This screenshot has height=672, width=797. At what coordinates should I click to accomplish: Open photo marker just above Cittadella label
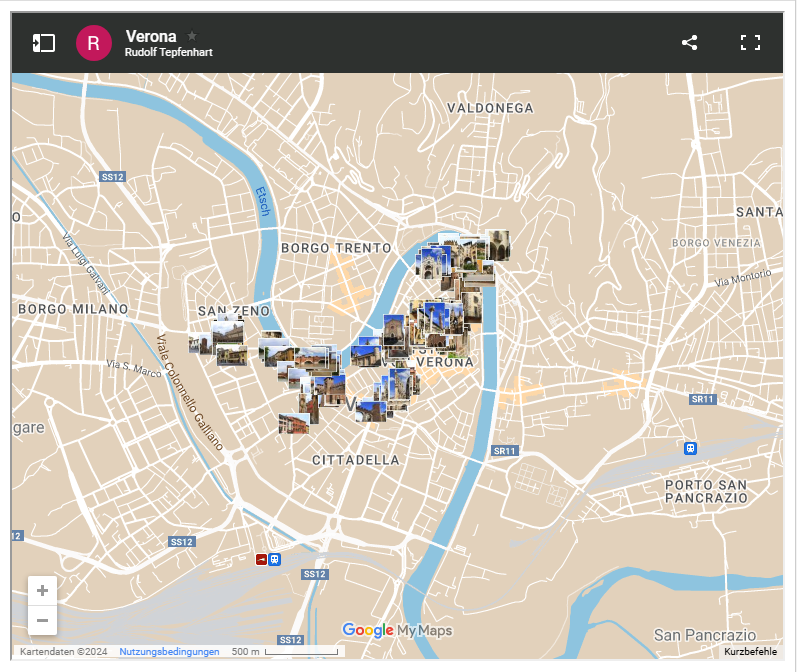(293, 423)
